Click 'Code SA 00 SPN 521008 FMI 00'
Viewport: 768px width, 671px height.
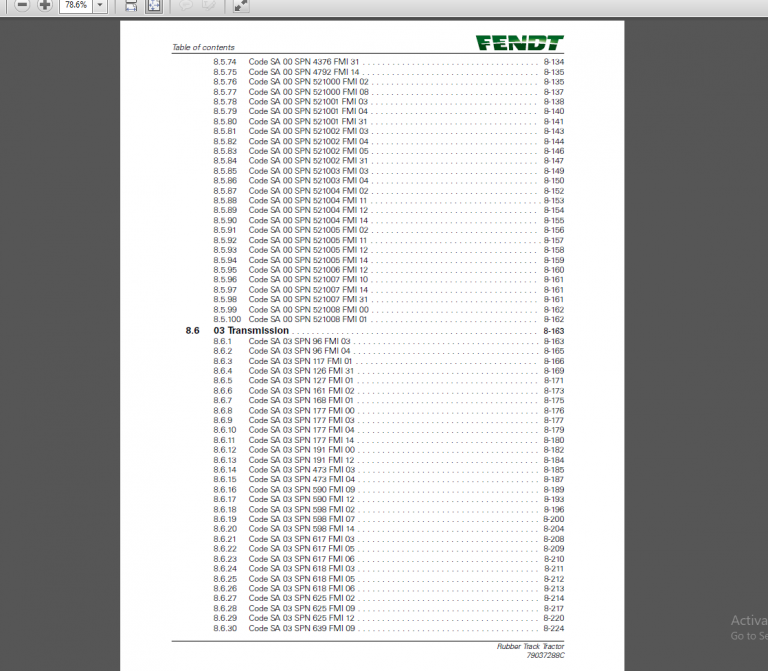click(x=308, y=310)
